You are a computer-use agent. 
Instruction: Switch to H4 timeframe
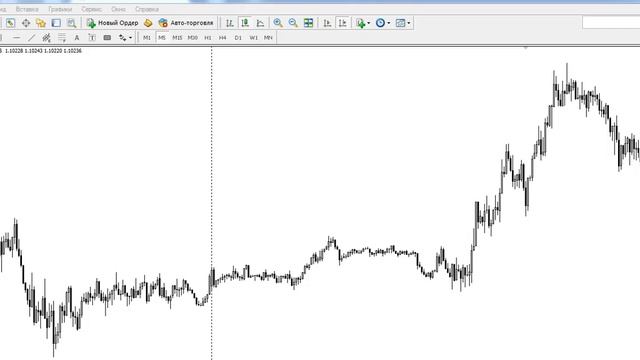[x=222, y=38]
